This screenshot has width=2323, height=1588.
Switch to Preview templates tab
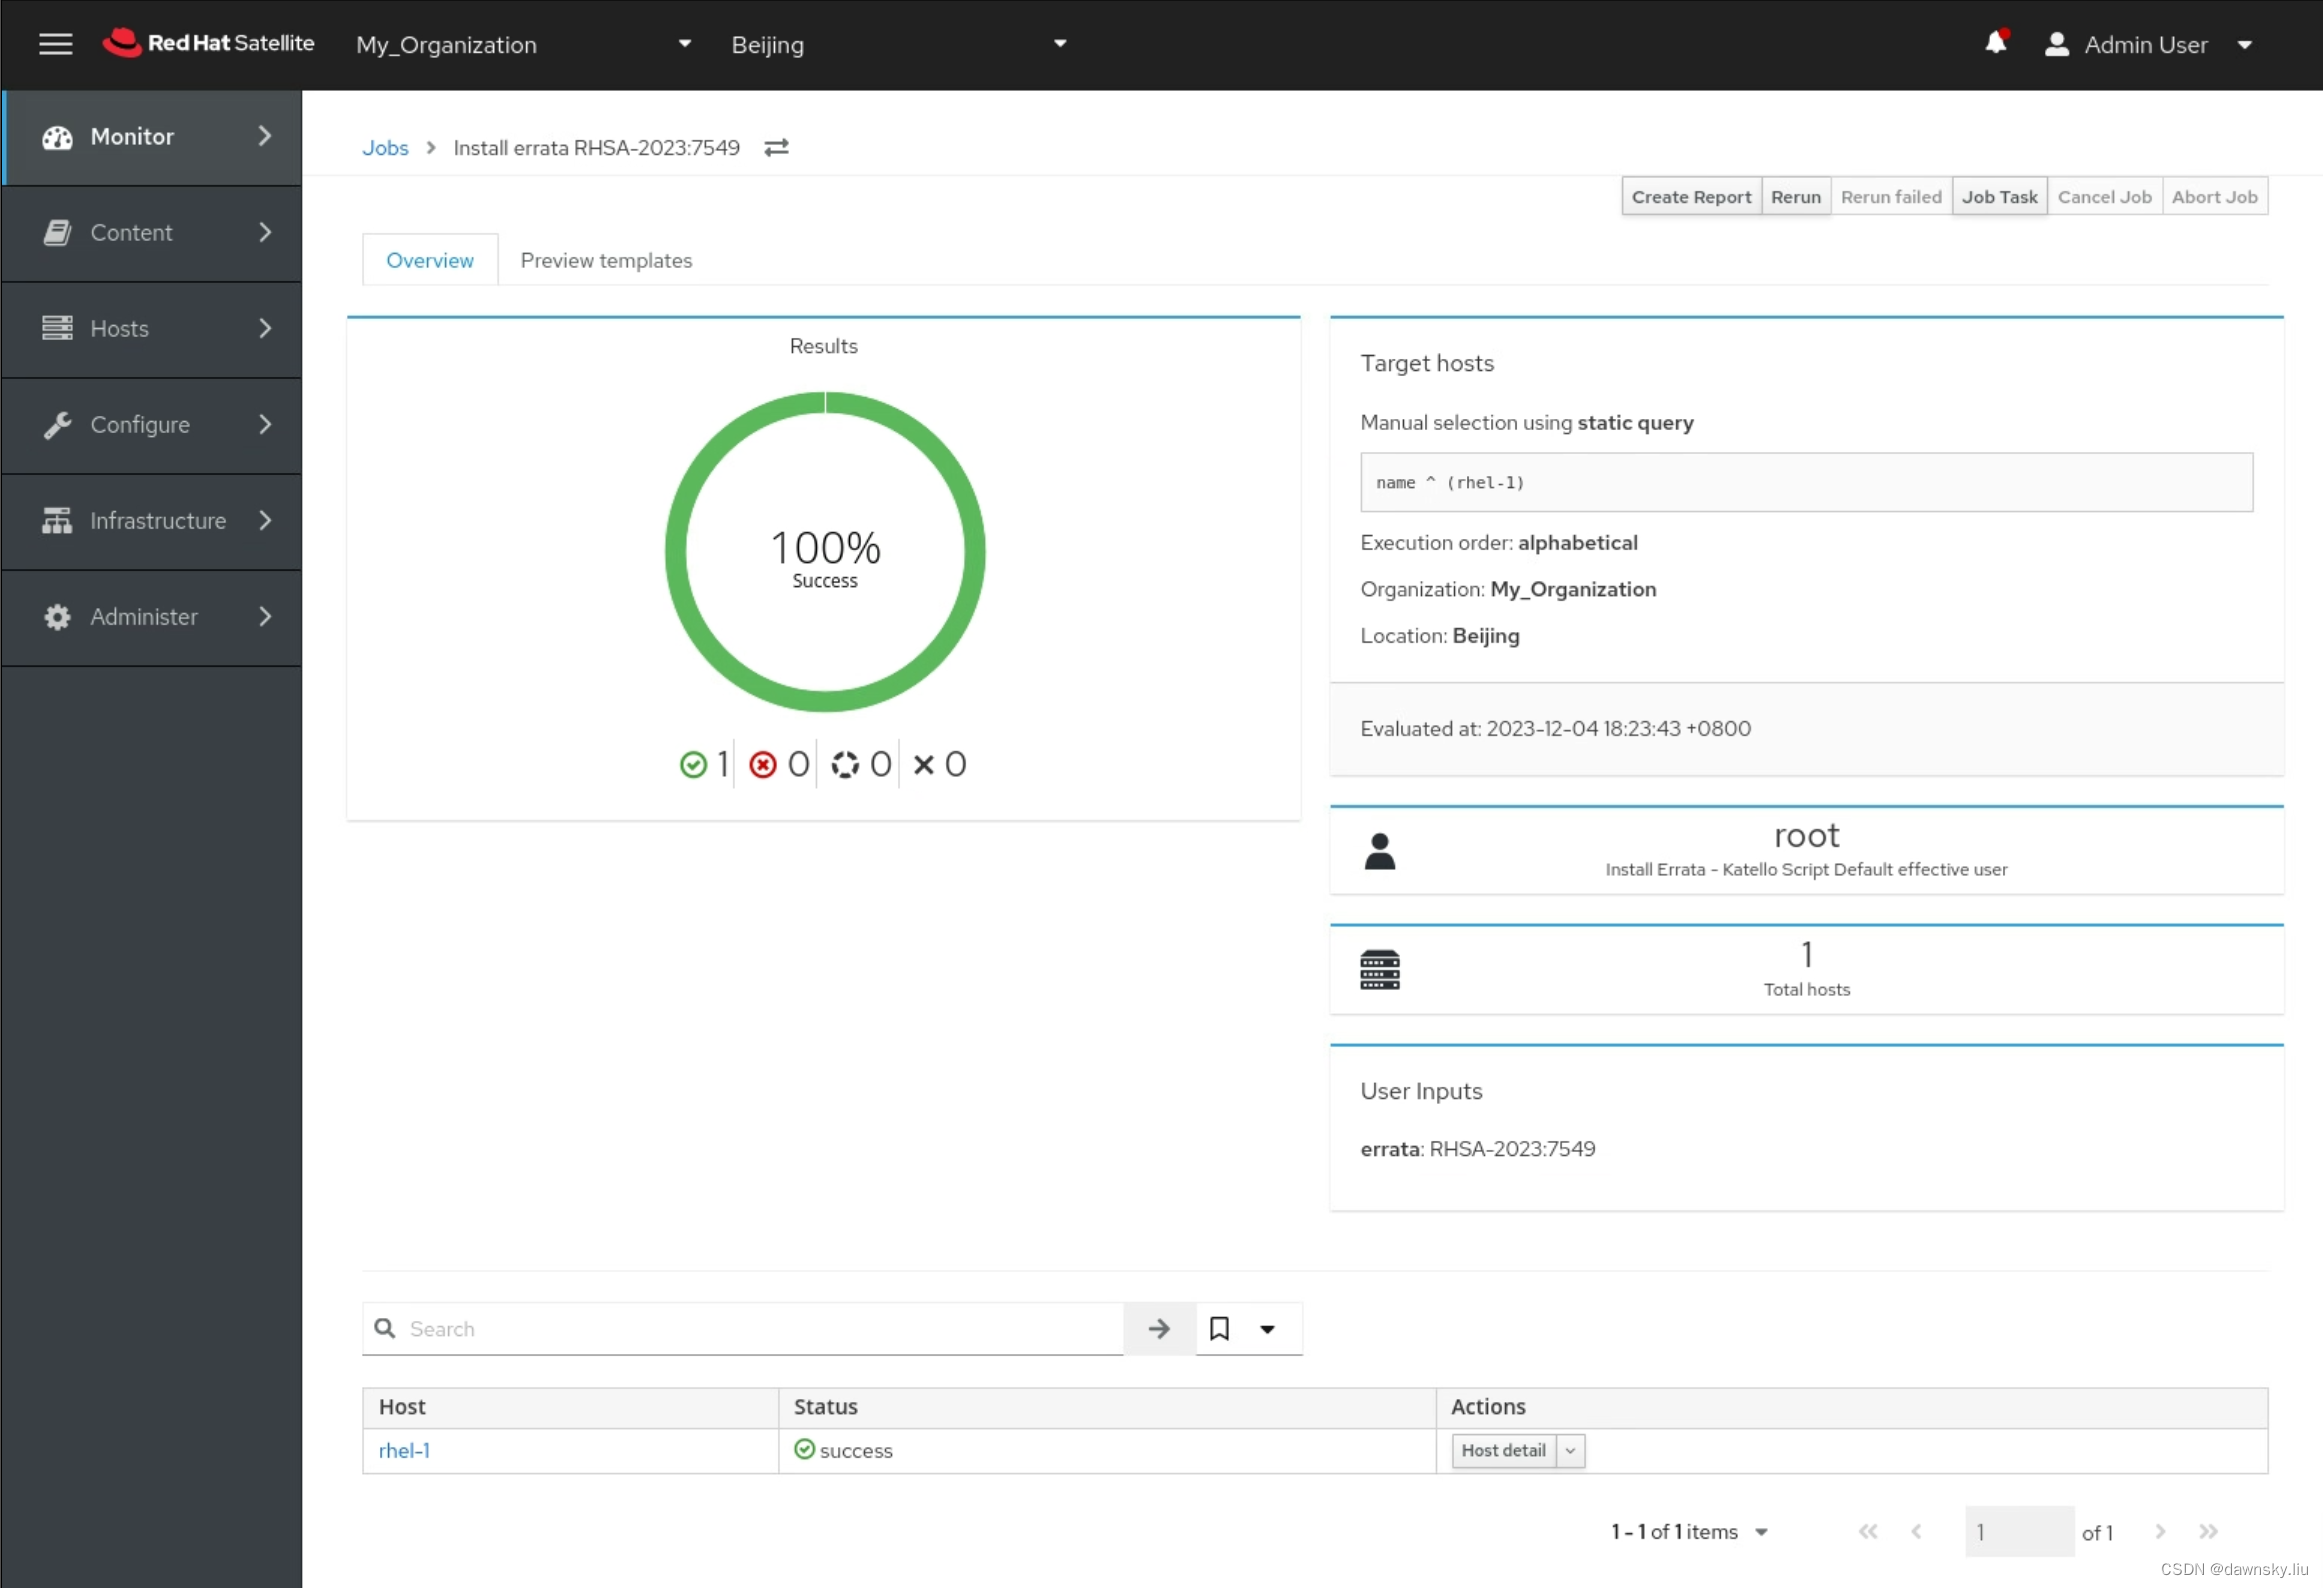pos(605,259)
